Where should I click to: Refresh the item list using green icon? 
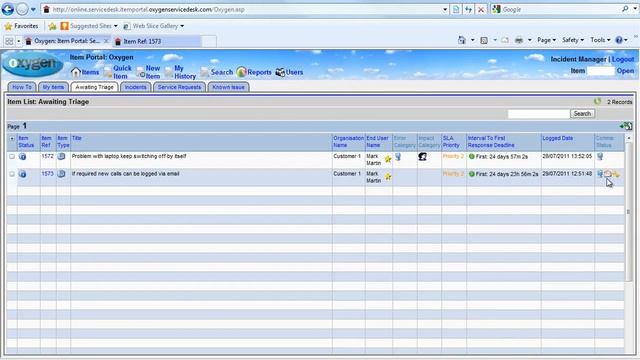(x=598, y=101)
